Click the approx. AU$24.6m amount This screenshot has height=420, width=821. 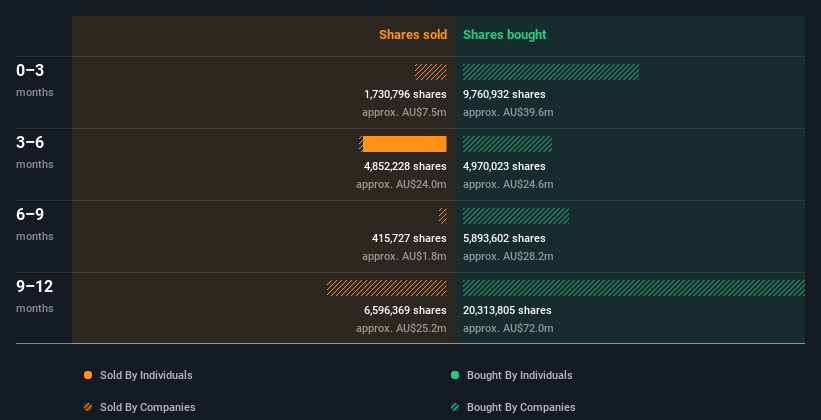[508, 184]
